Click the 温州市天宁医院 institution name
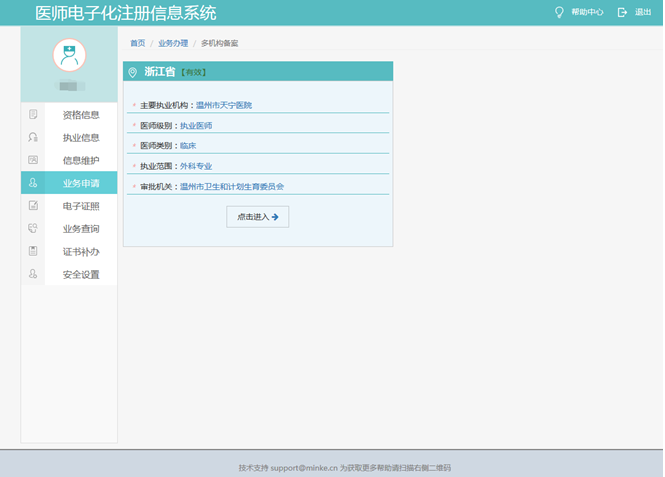 pyautogui.click(x=224, y=105)
